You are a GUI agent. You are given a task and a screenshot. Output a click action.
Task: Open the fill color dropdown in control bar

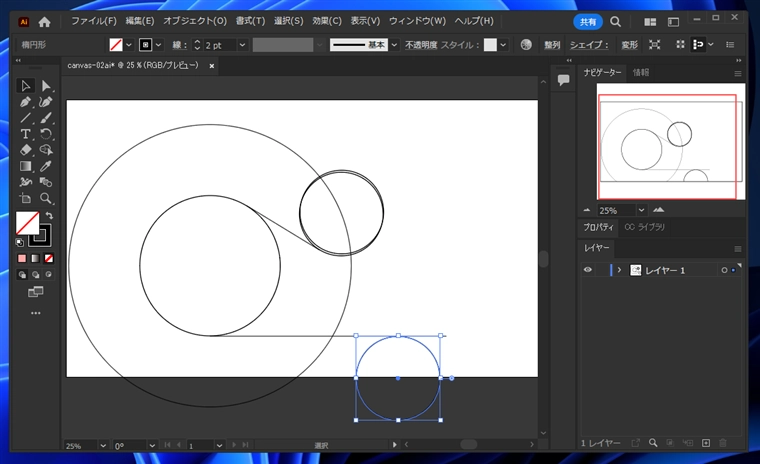pyautogui.click(x=129, y=45)
